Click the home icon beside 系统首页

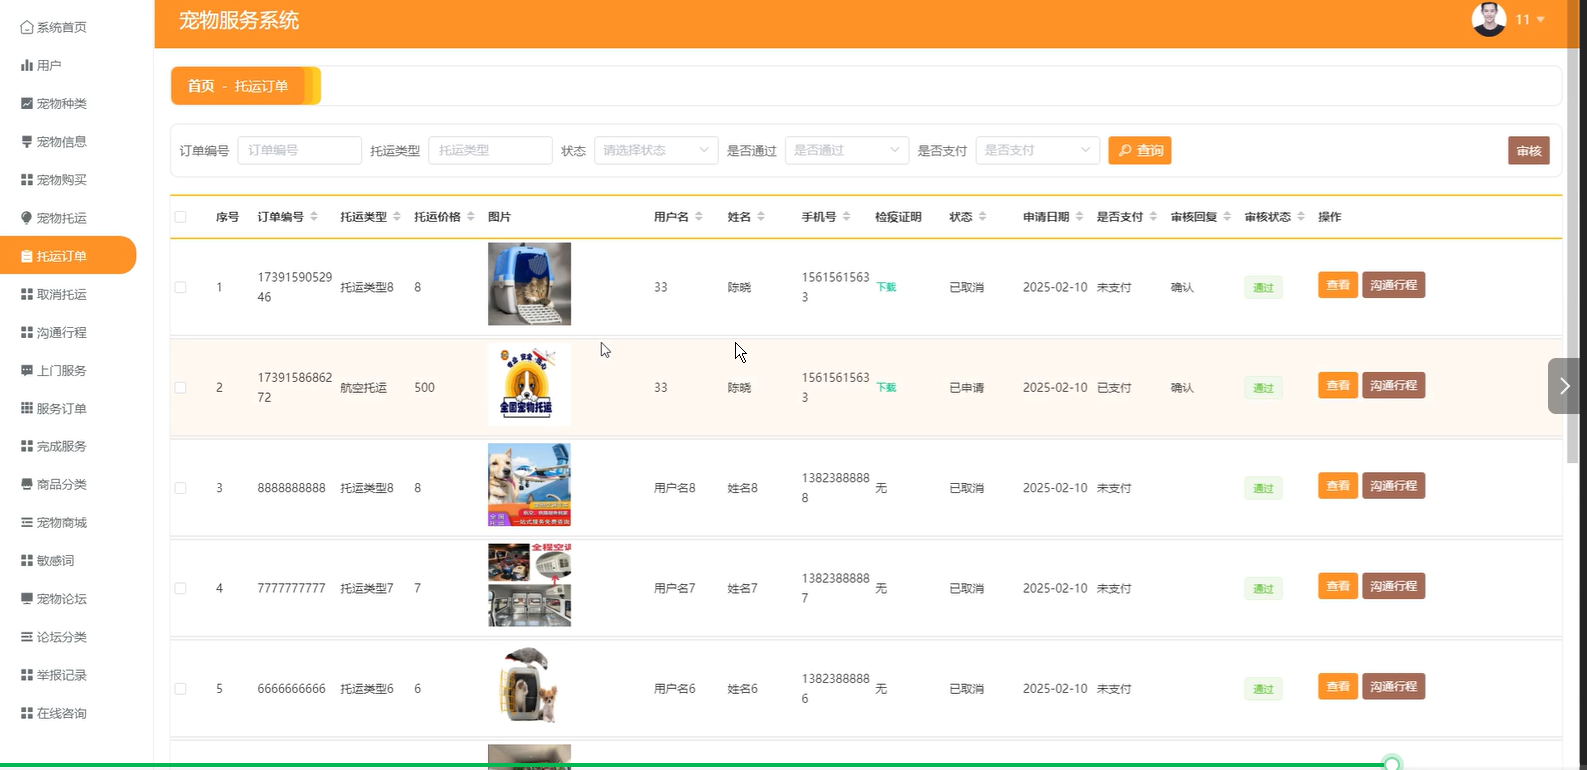pos(27,27)
